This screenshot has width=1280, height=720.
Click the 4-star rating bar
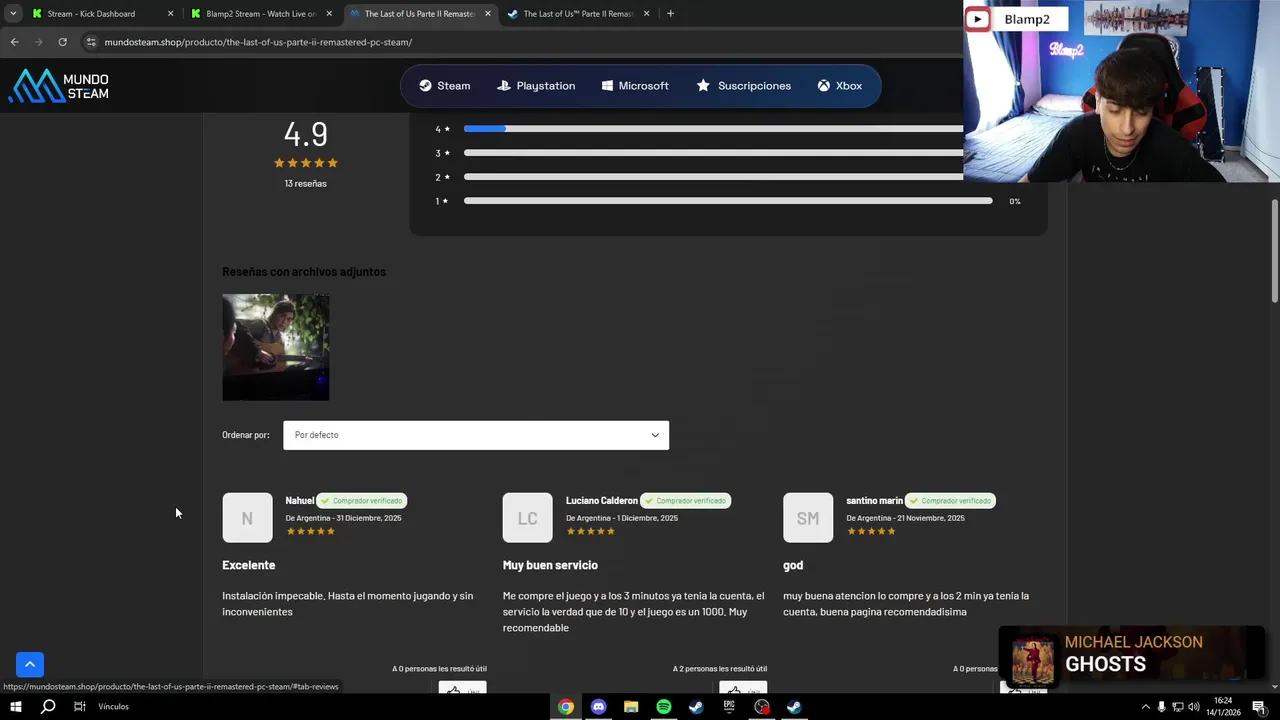click(x=714, y=129)
